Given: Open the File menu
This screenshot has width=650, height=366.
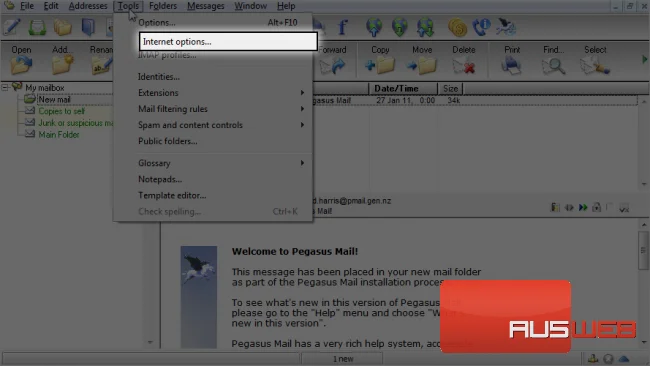Looking at the screenshot, I should click(27, 6).
